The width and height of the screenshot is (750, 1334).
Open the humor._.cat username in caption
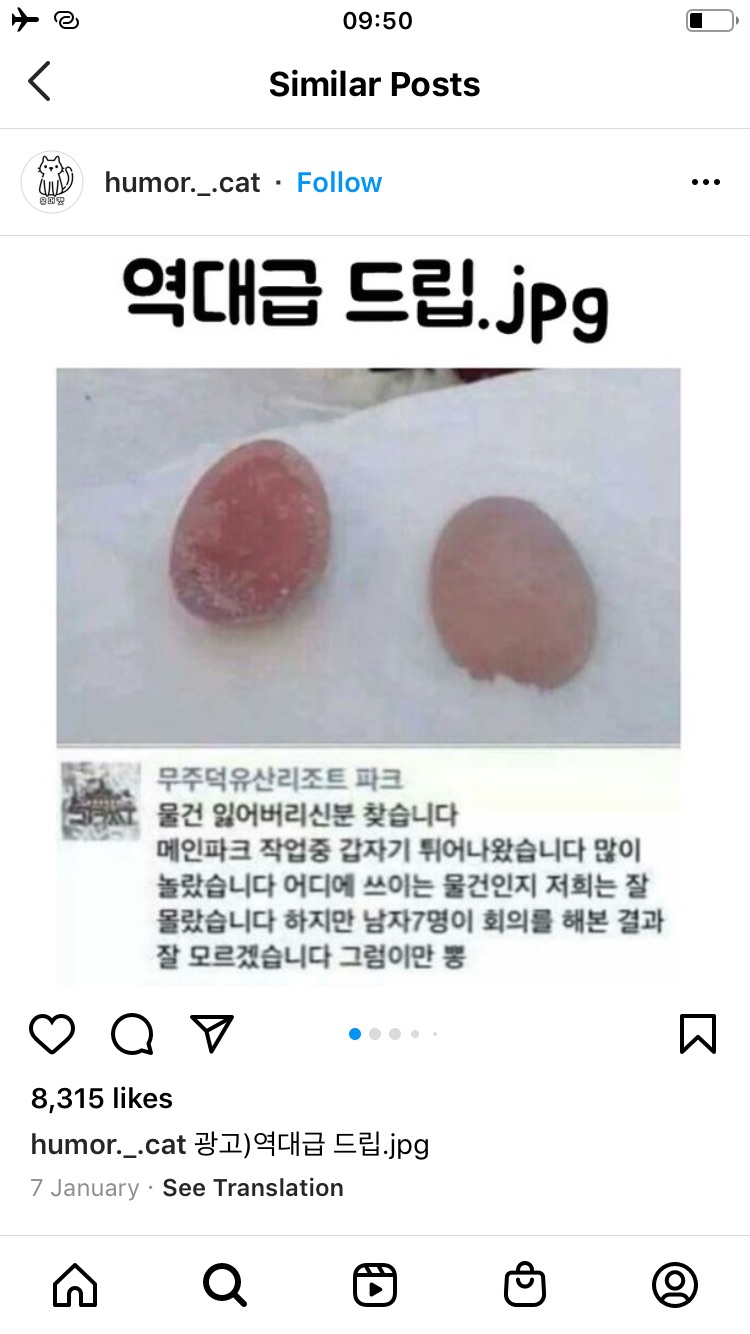109,1144
